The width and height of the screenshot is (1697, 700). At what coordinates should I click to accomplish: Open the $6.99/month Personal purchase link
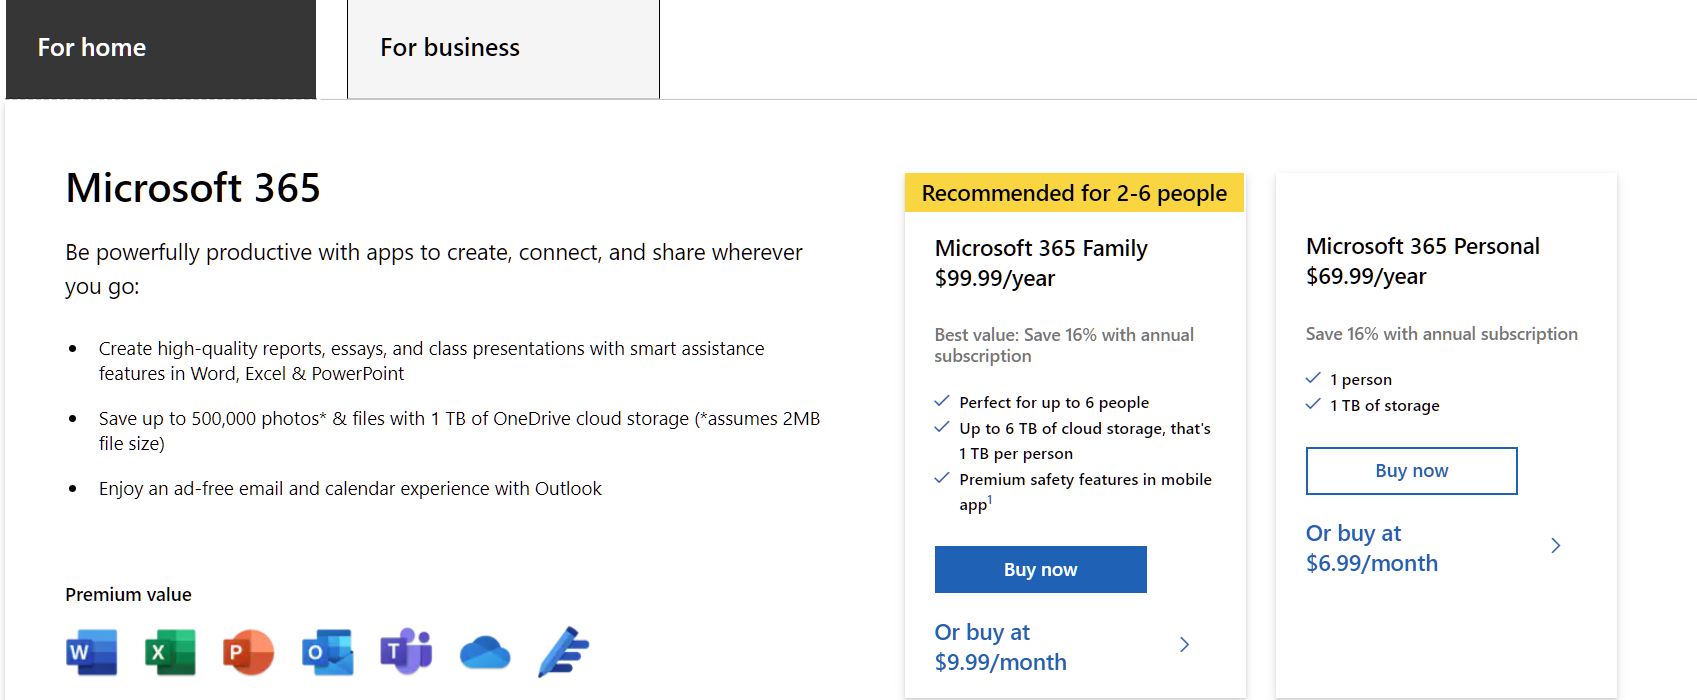click(1371, 548)
